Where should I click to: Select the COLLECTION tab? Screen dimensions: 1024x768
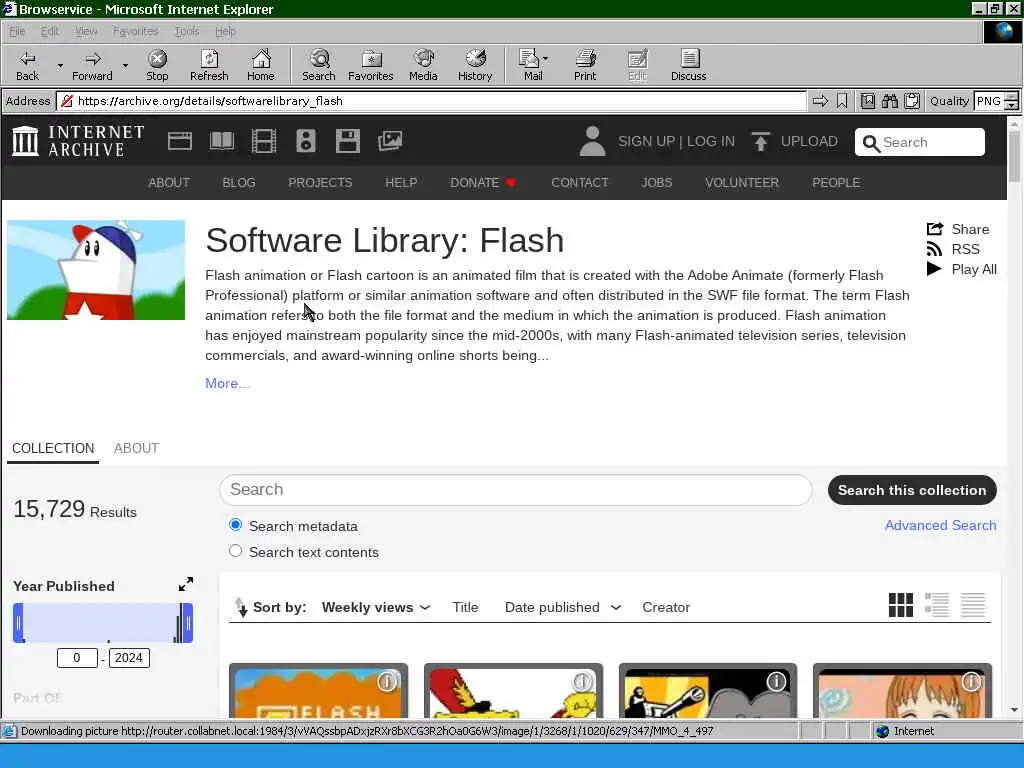coord(53,448)
